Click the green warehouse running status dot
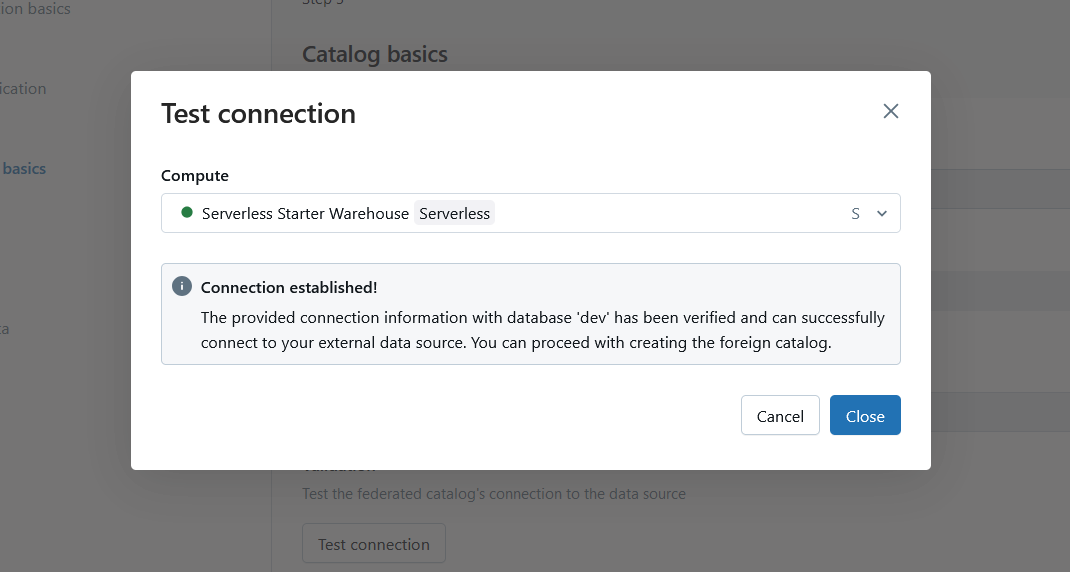This screenshot has height=572, width=1070. click(187, 213)
